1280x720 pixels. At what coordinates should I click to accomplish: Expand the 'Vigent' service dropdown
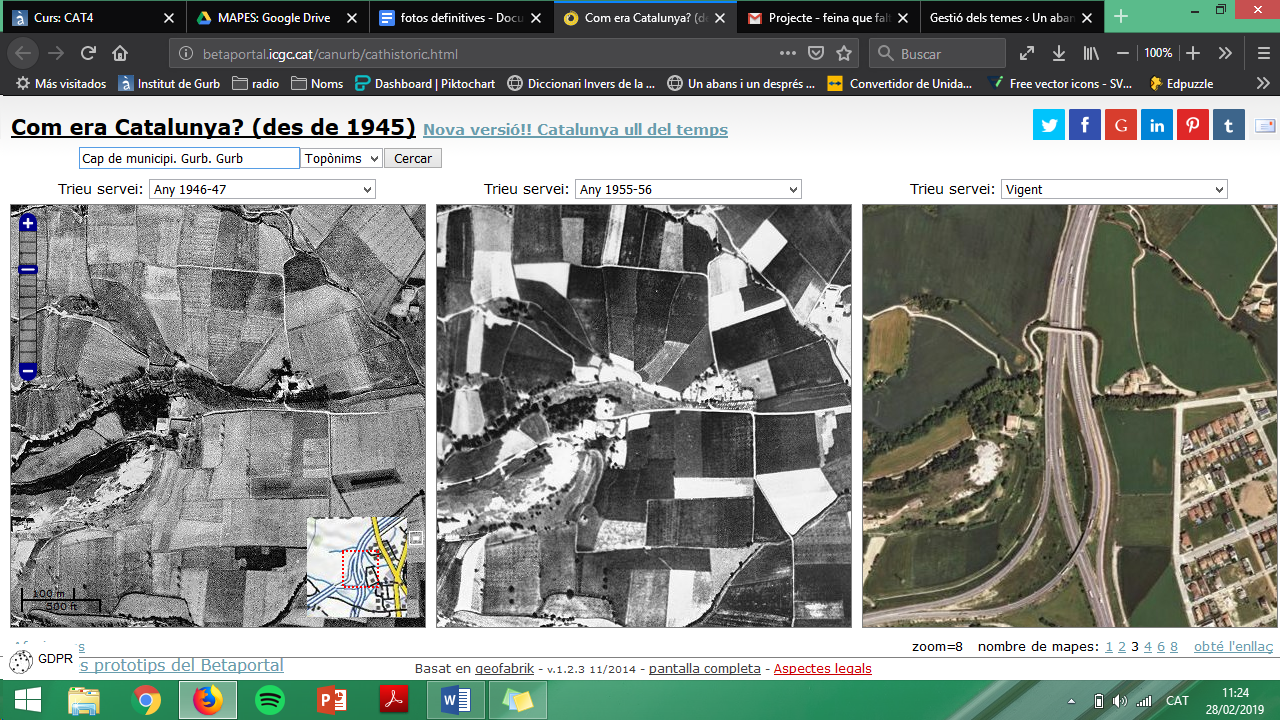click(1114, 189)
